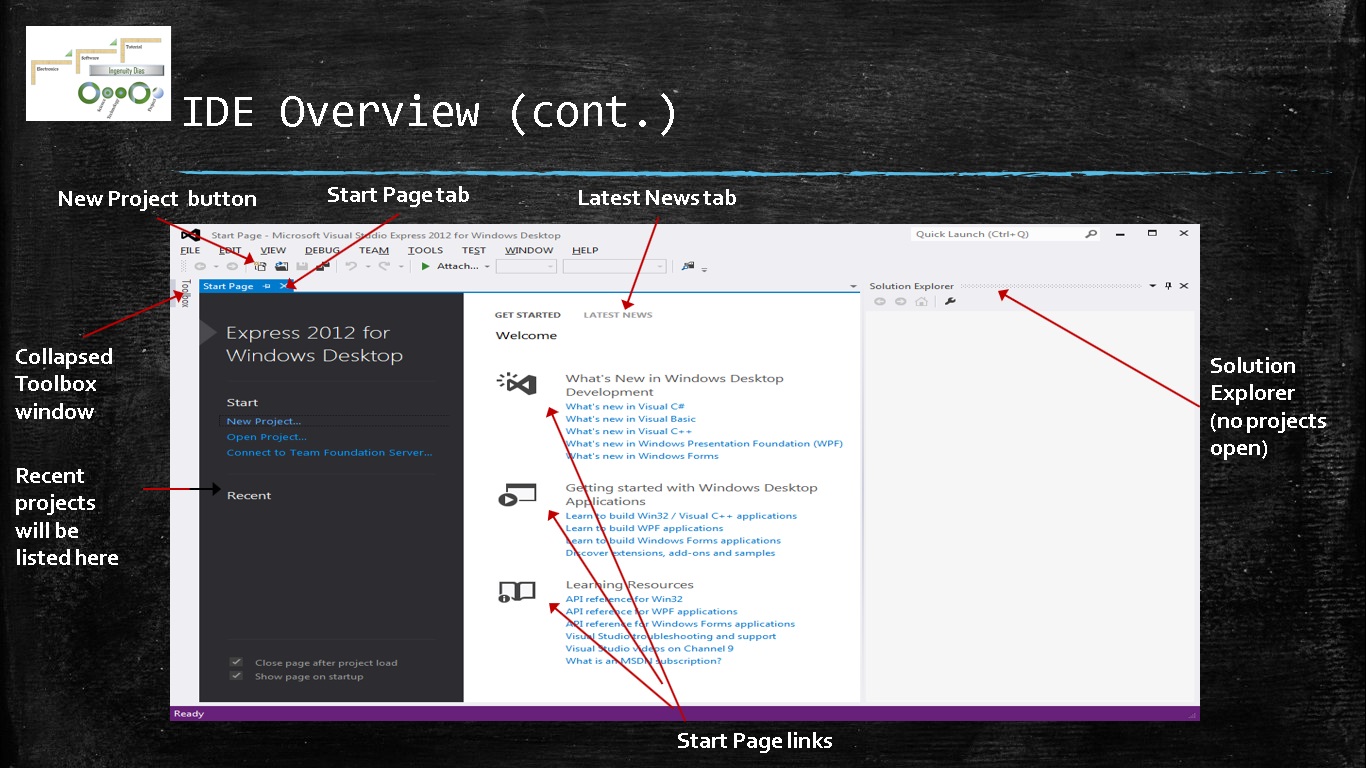Pin the Start Page tab
This screenshot has width=1366, height=768.
pyautogui.click(x=267, y=286)
